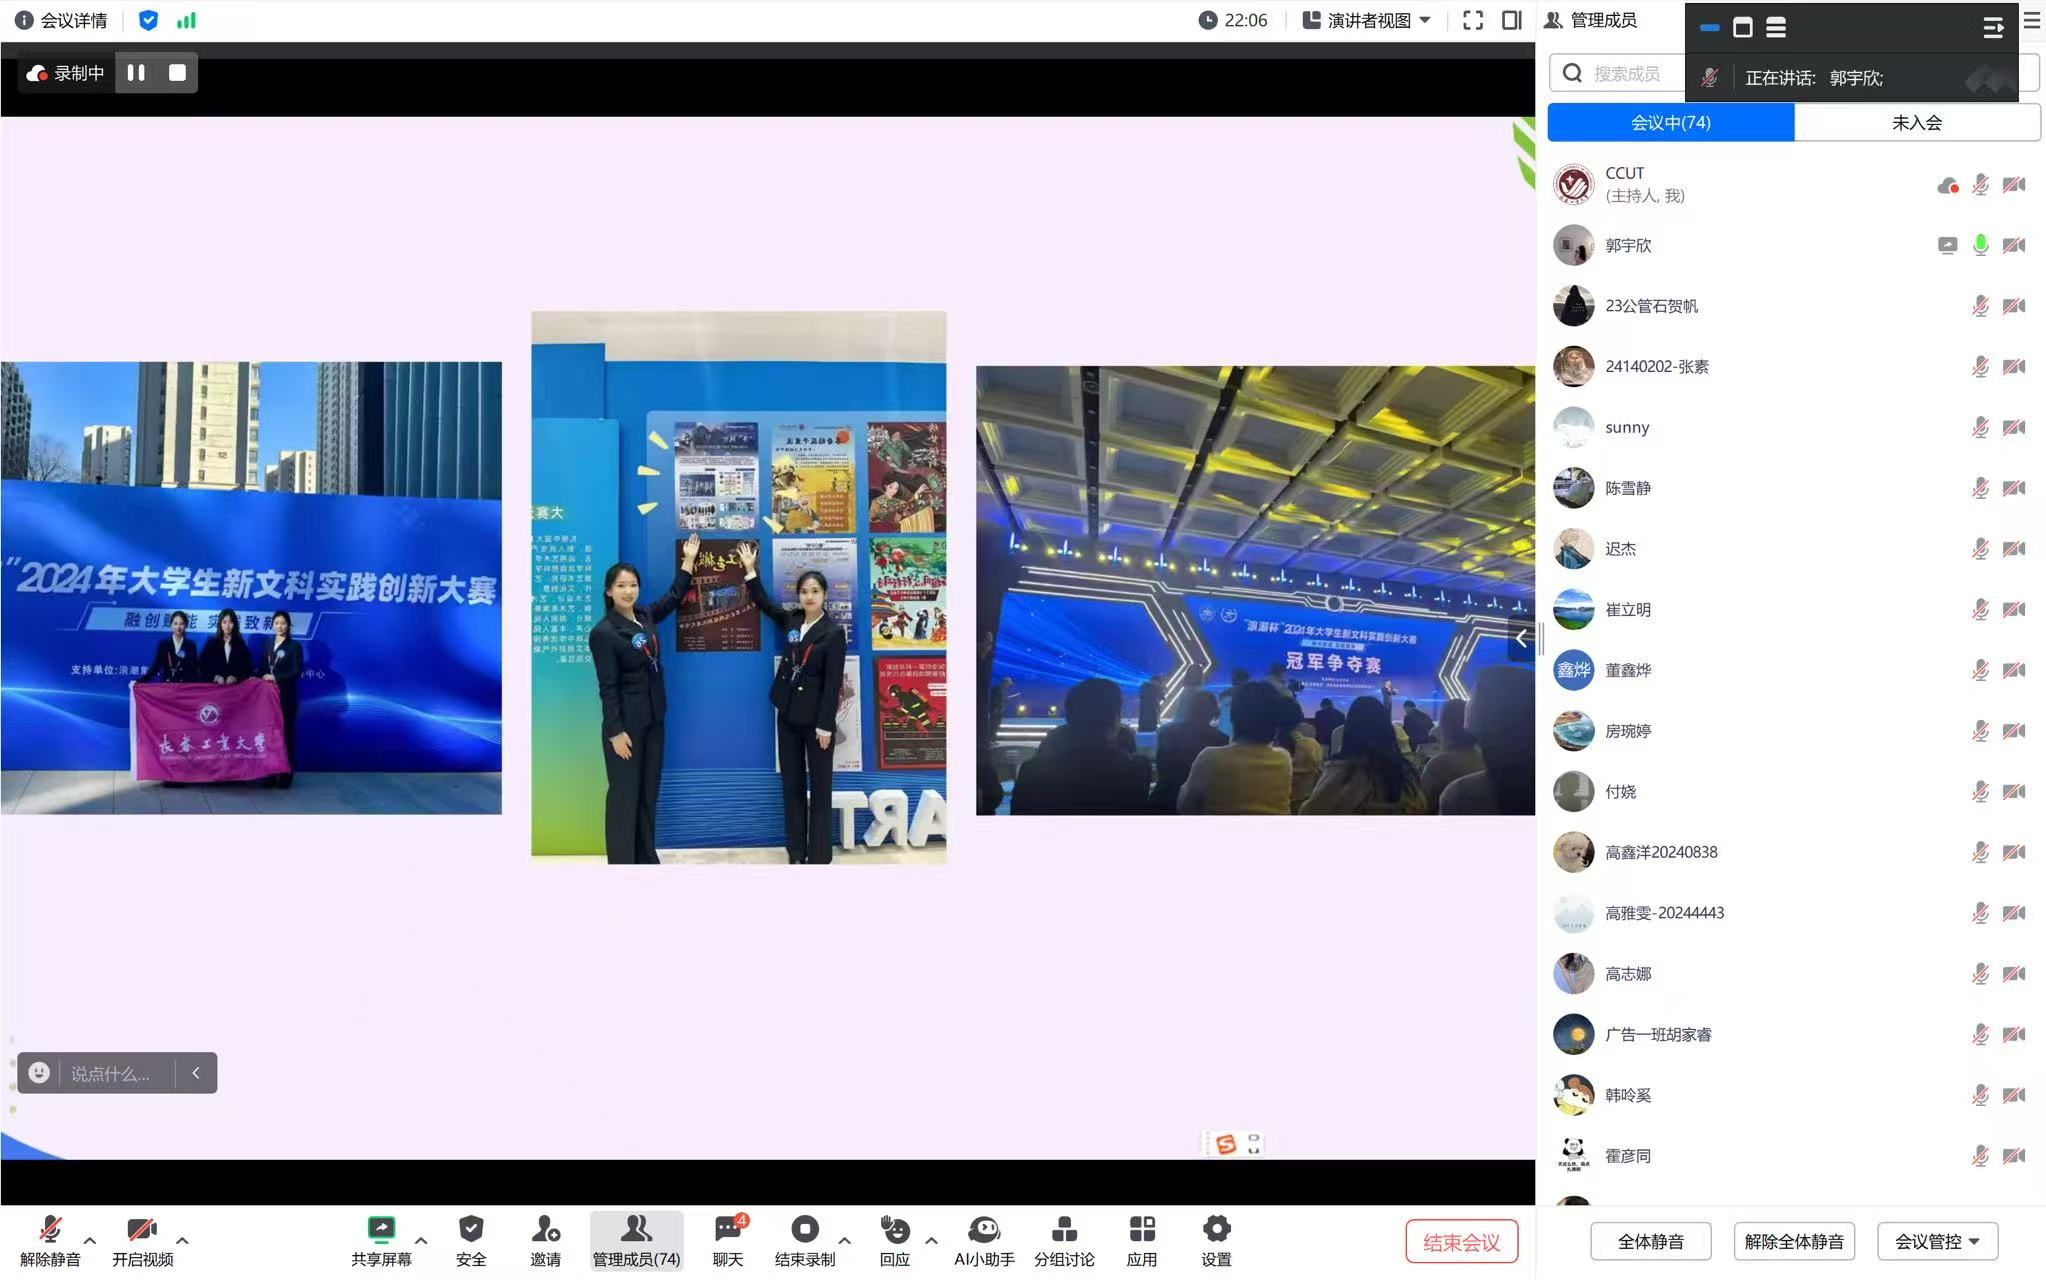Enter fullscreen mode via top icon

(1473, 20)
